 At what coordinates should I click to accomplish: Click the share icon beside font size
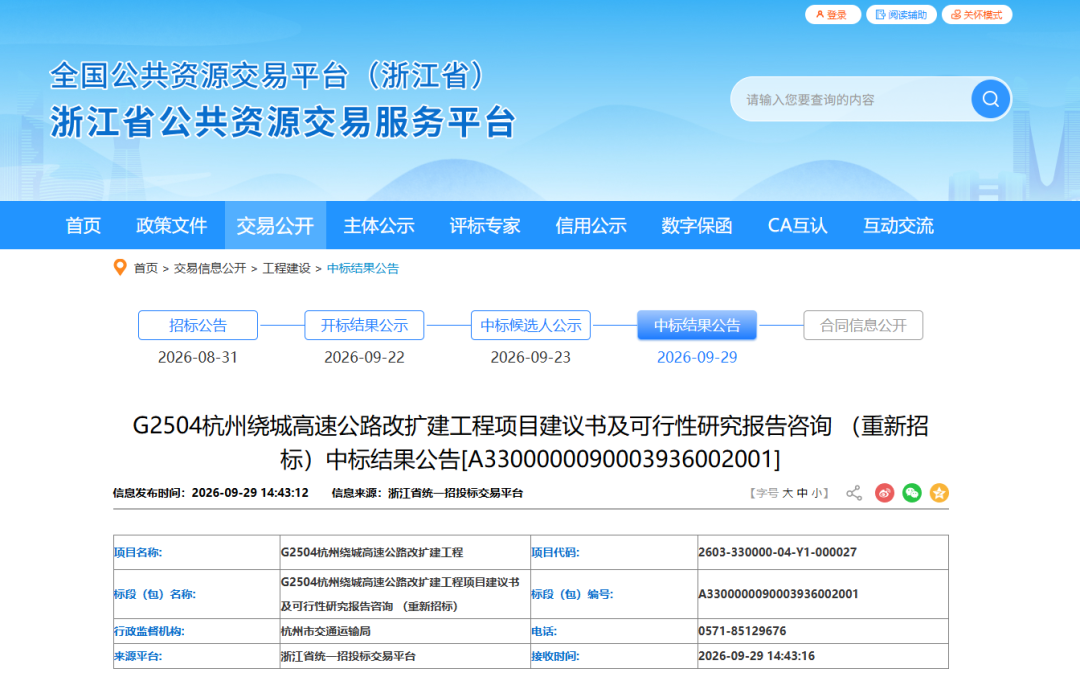tap(854, 493)
